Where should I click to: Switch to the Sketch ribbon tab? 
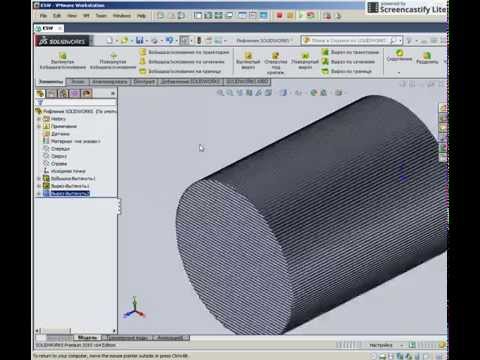(78, 82)
